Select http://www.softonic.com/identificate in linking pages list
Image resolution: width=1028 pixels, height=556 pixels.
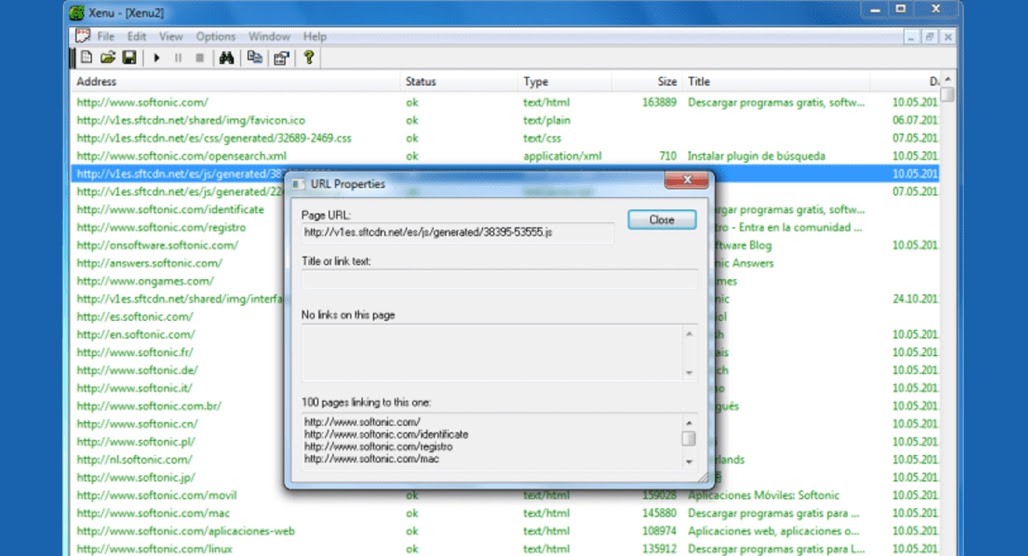[386, 434]
